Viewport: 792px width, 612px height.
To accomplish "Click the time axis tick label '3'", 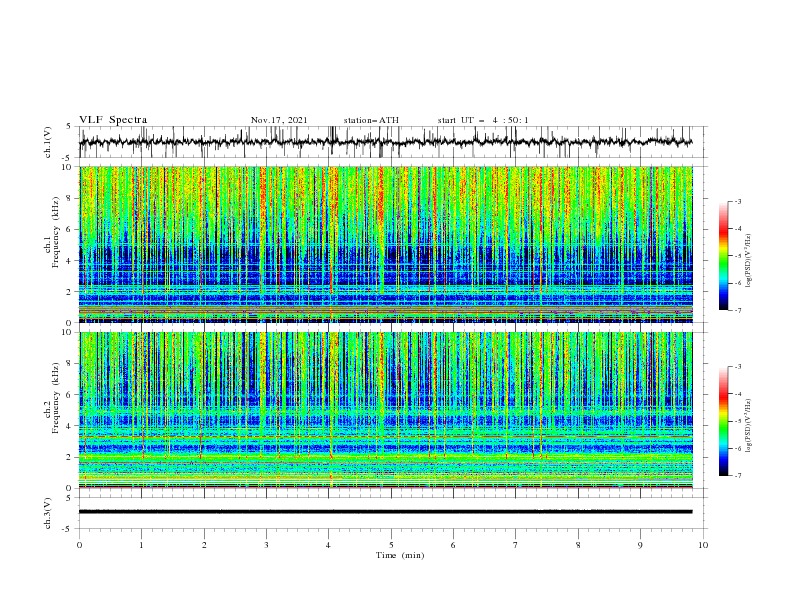I will (x=266, y=545).
